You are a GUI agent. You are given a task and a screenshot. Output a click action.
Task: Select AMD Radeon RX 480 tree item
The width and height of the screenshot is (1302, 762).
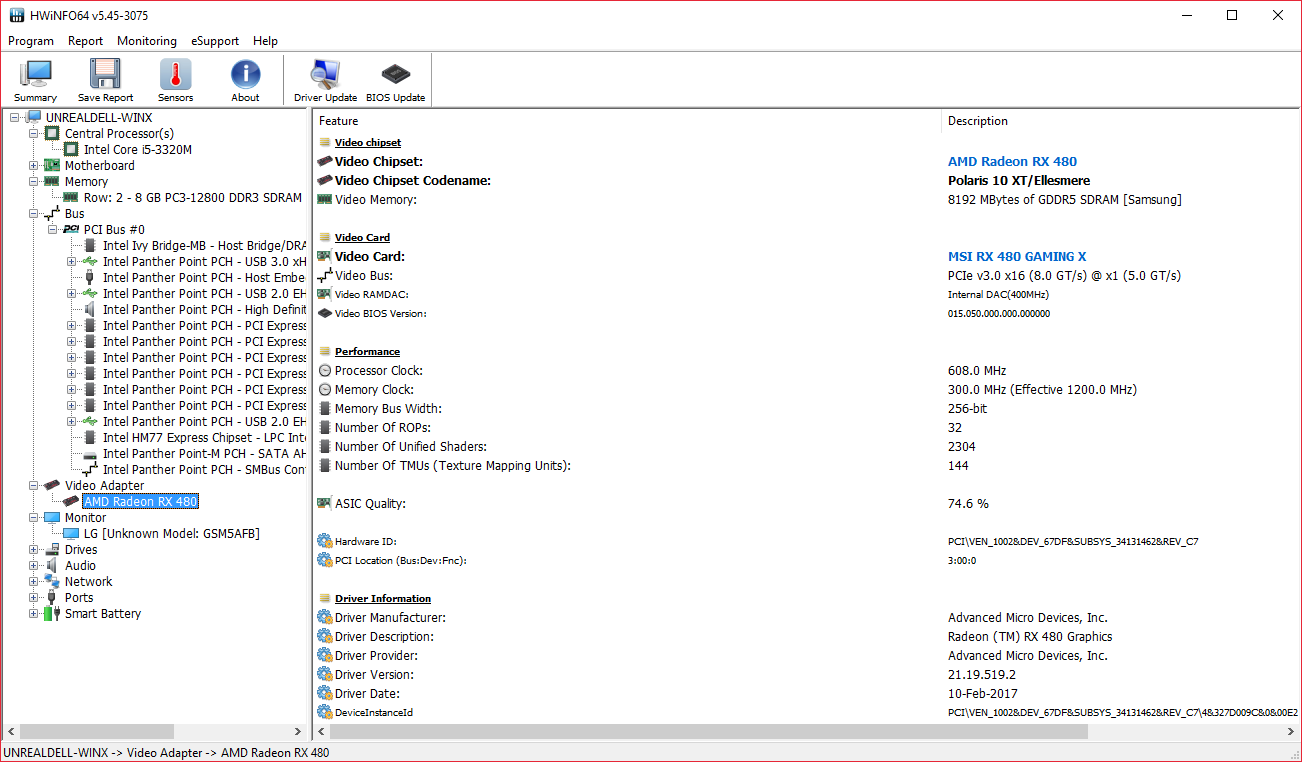(141, 502)
